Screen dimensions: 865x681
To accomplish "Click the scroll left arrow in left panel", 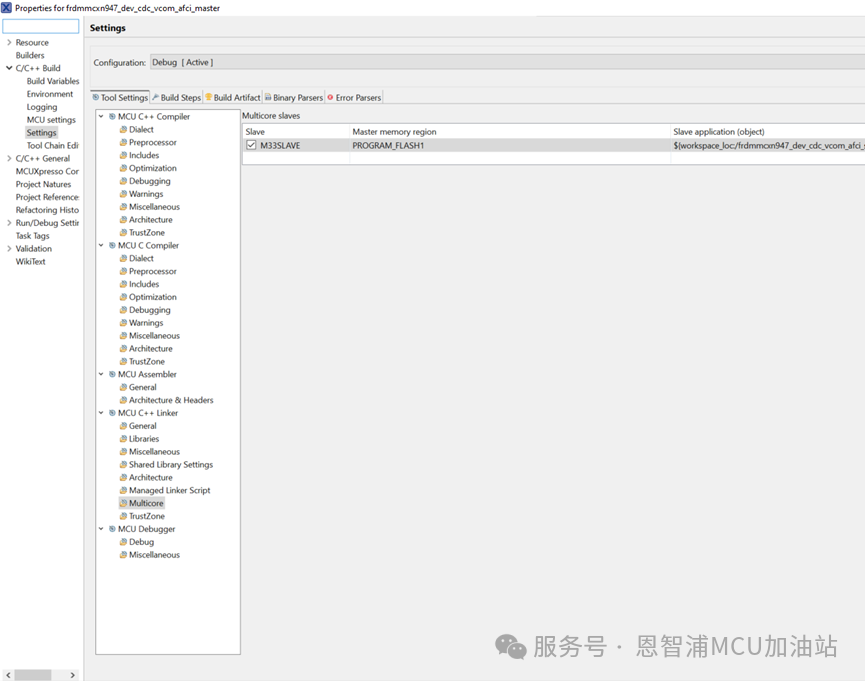I will click(8, 675).
